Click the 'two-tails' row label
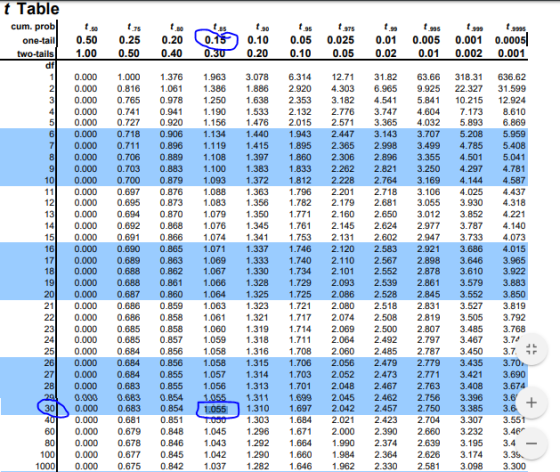Screen dimensions: 560x472 click(x=36, y=54)
